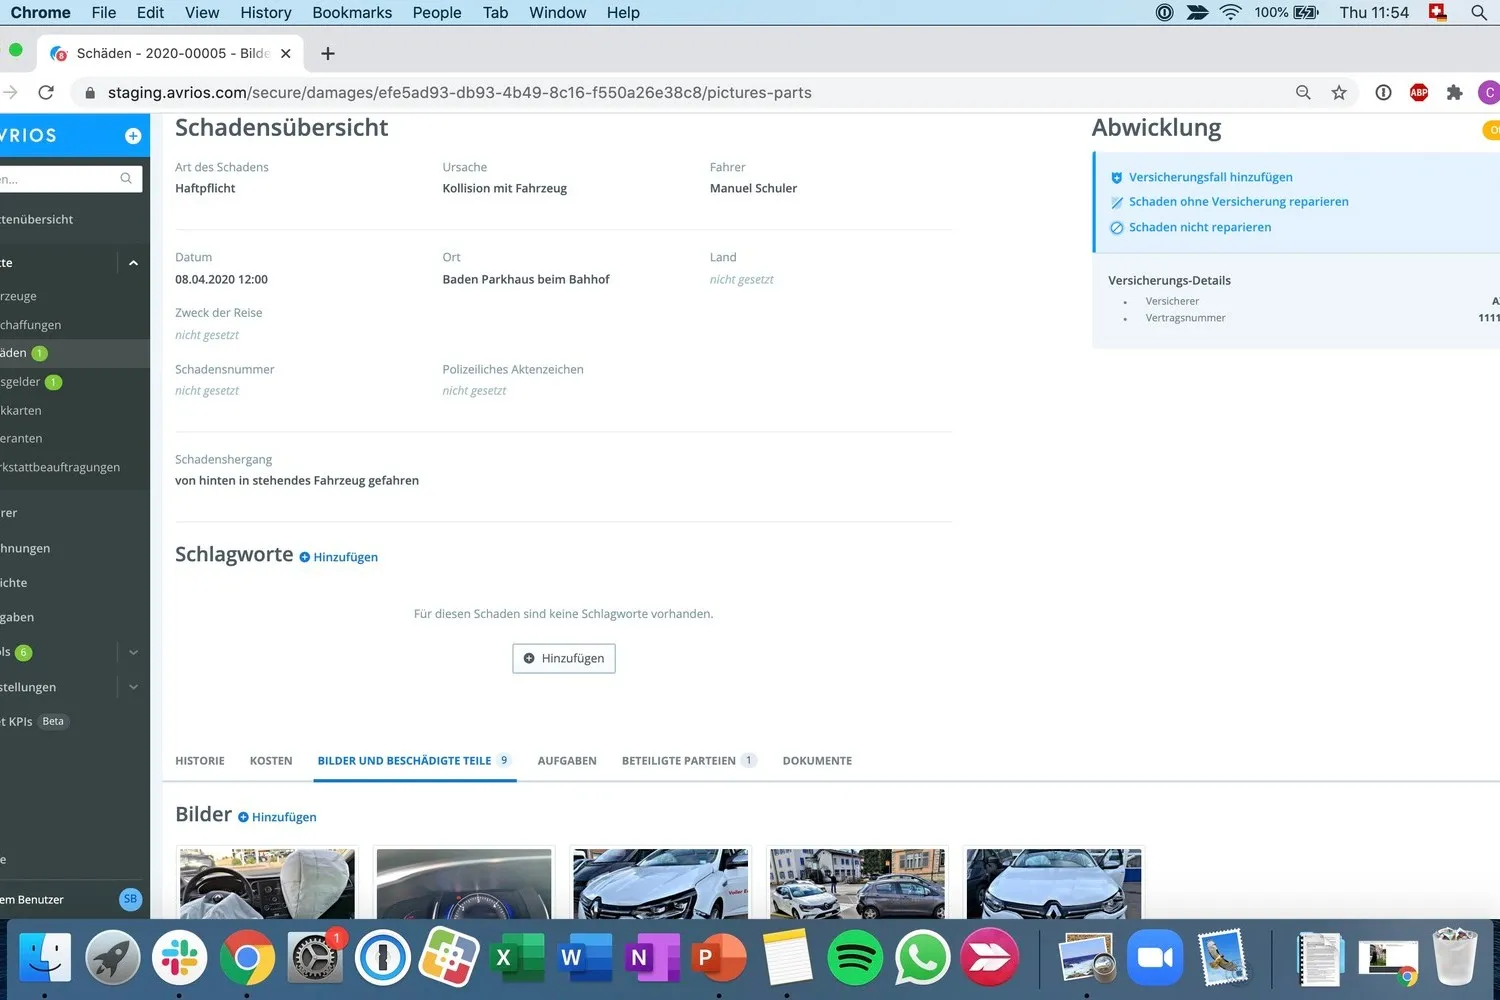
Task: Click the Spotlight search icon in menu bar
Action: coord(1478,13)
